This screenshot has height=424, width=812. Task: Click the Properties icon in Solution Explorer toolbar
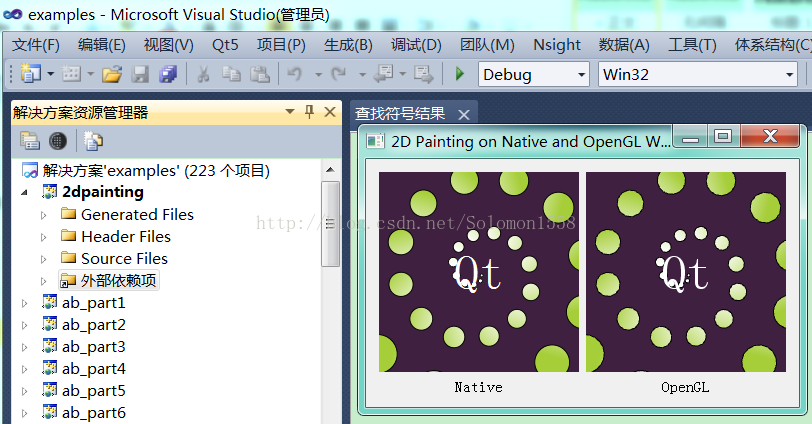[30, 141]
